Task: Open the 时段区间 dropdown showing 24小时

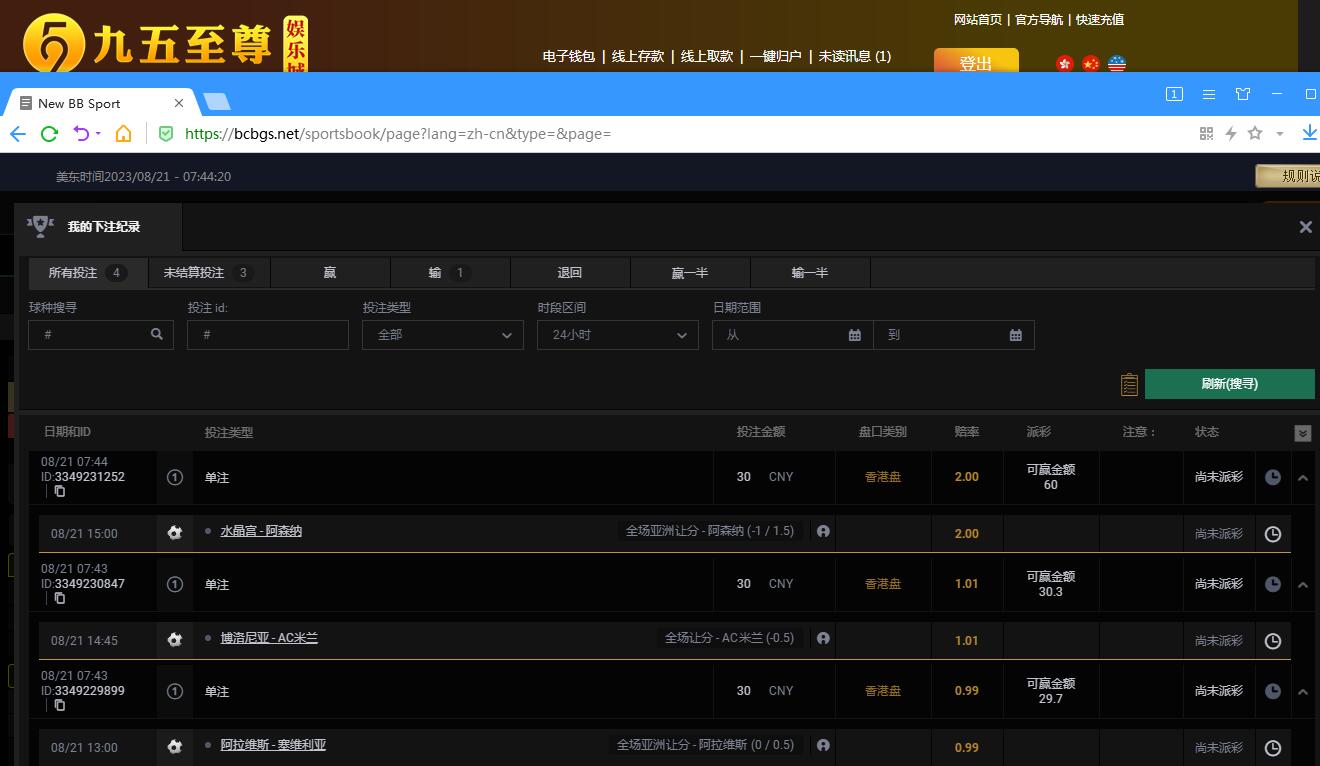Action: tap(617, 335)
